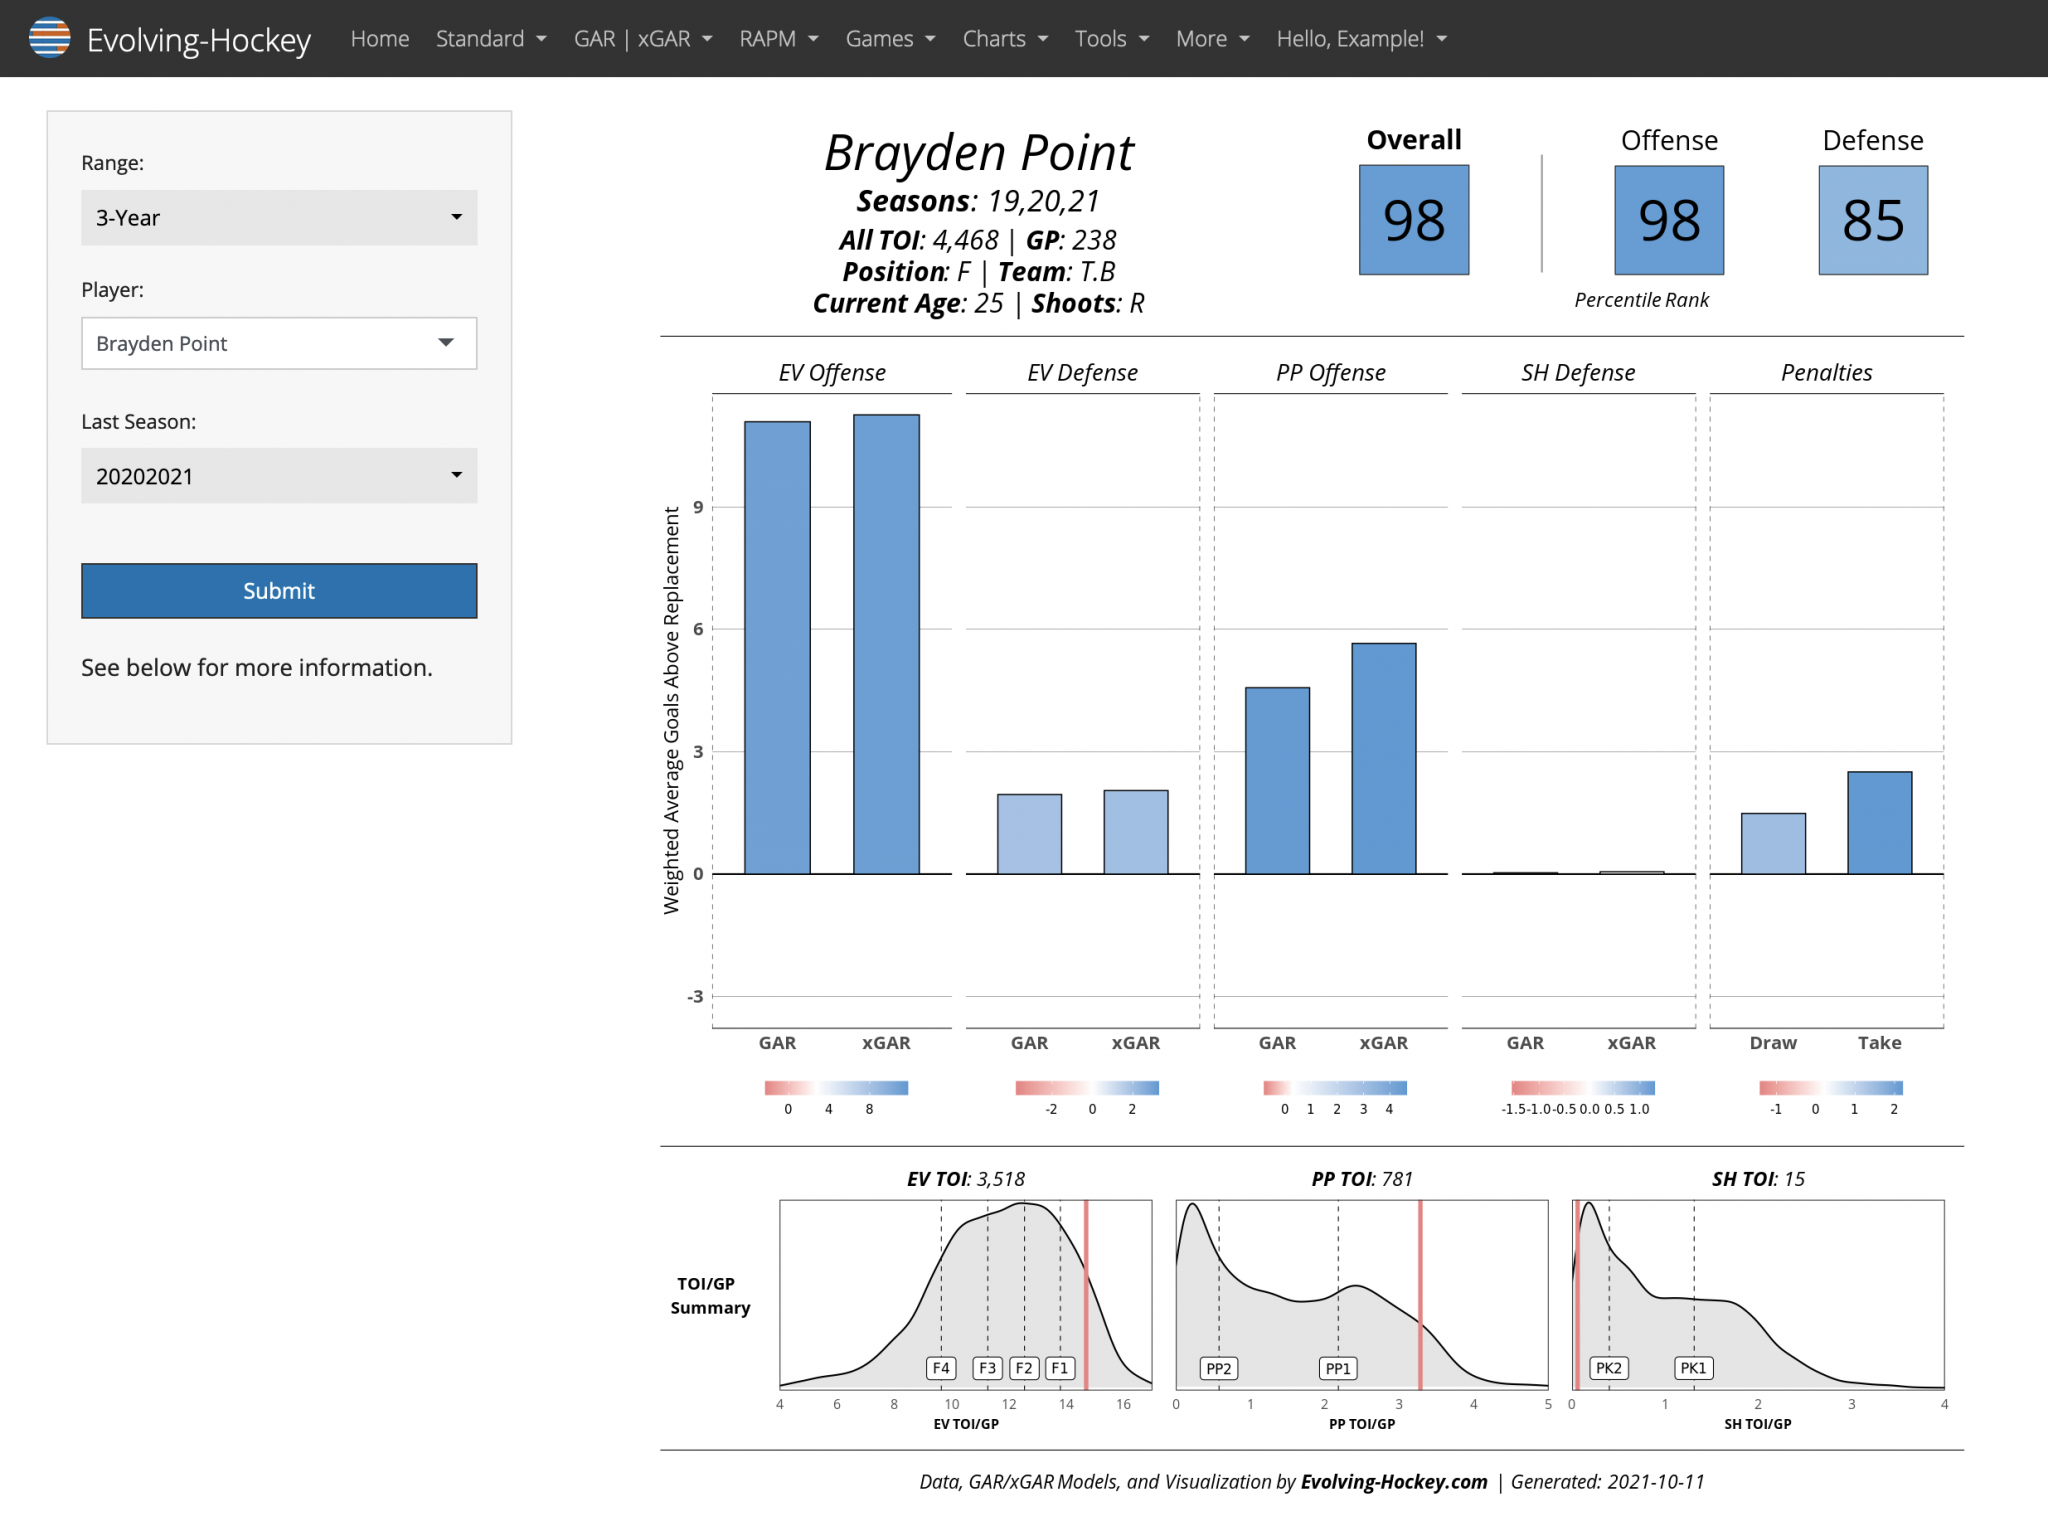Click the PP1 marker in PP TOI chart
The width and height of the screenshot is (2048, 1526).
(x=1337, y=1368)
